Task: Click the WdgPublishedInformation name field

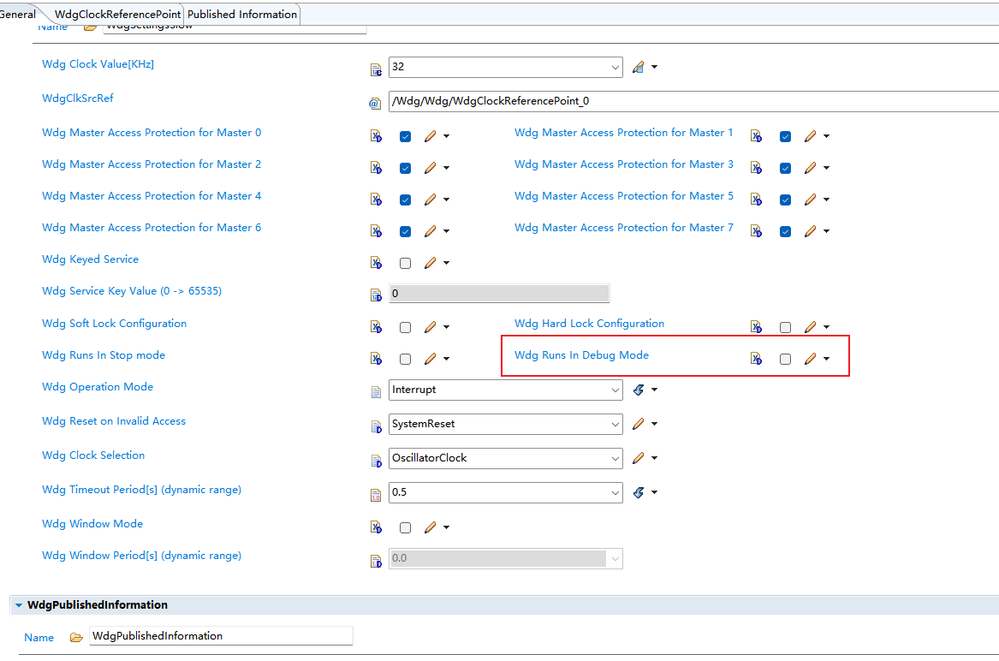Action: point(221,636)
